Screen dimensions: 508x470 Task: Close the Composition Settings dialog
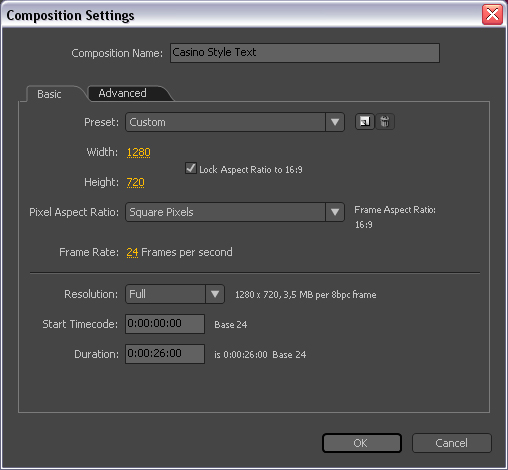pyautogui.click(x=492, y=15)
